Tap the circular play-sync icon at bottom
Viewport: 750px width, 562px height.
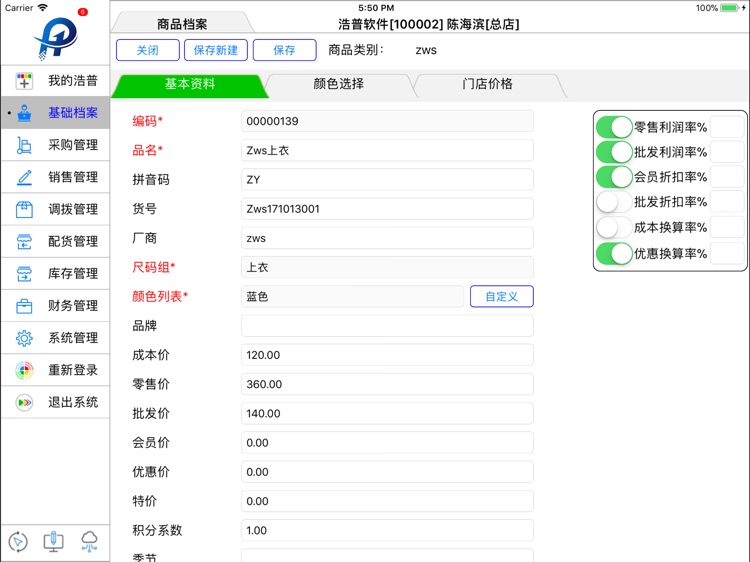point(18,541)
